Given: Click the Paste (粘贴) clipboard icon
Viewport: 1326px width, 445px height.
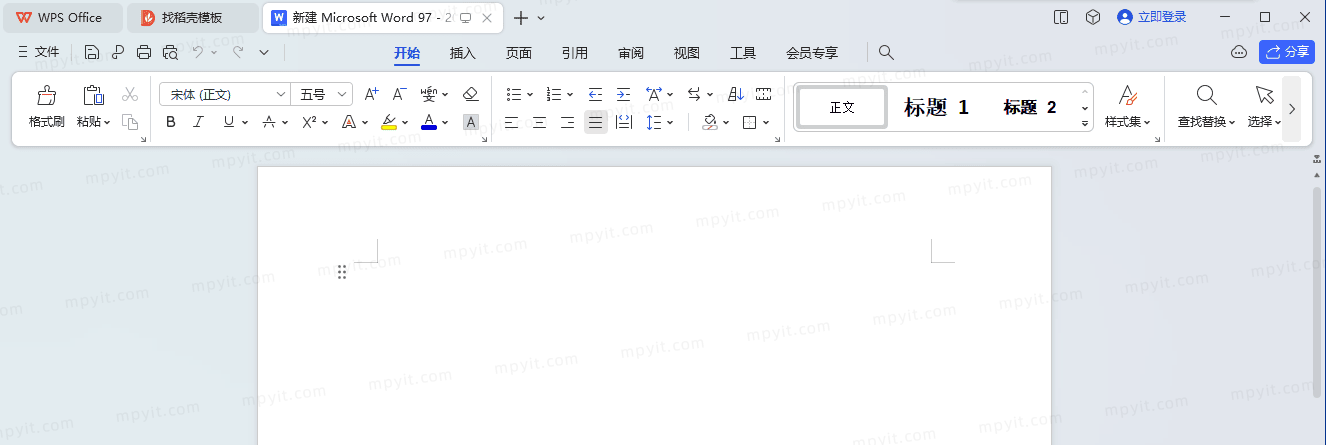Looking at the screenshot, I should point(93,96).
